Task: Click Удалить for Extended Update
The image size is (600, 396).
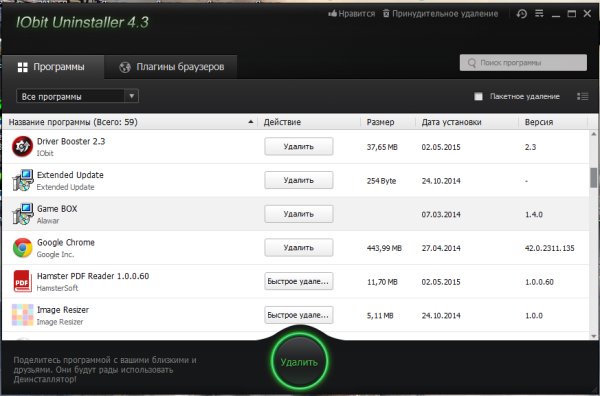Action: 298,180
